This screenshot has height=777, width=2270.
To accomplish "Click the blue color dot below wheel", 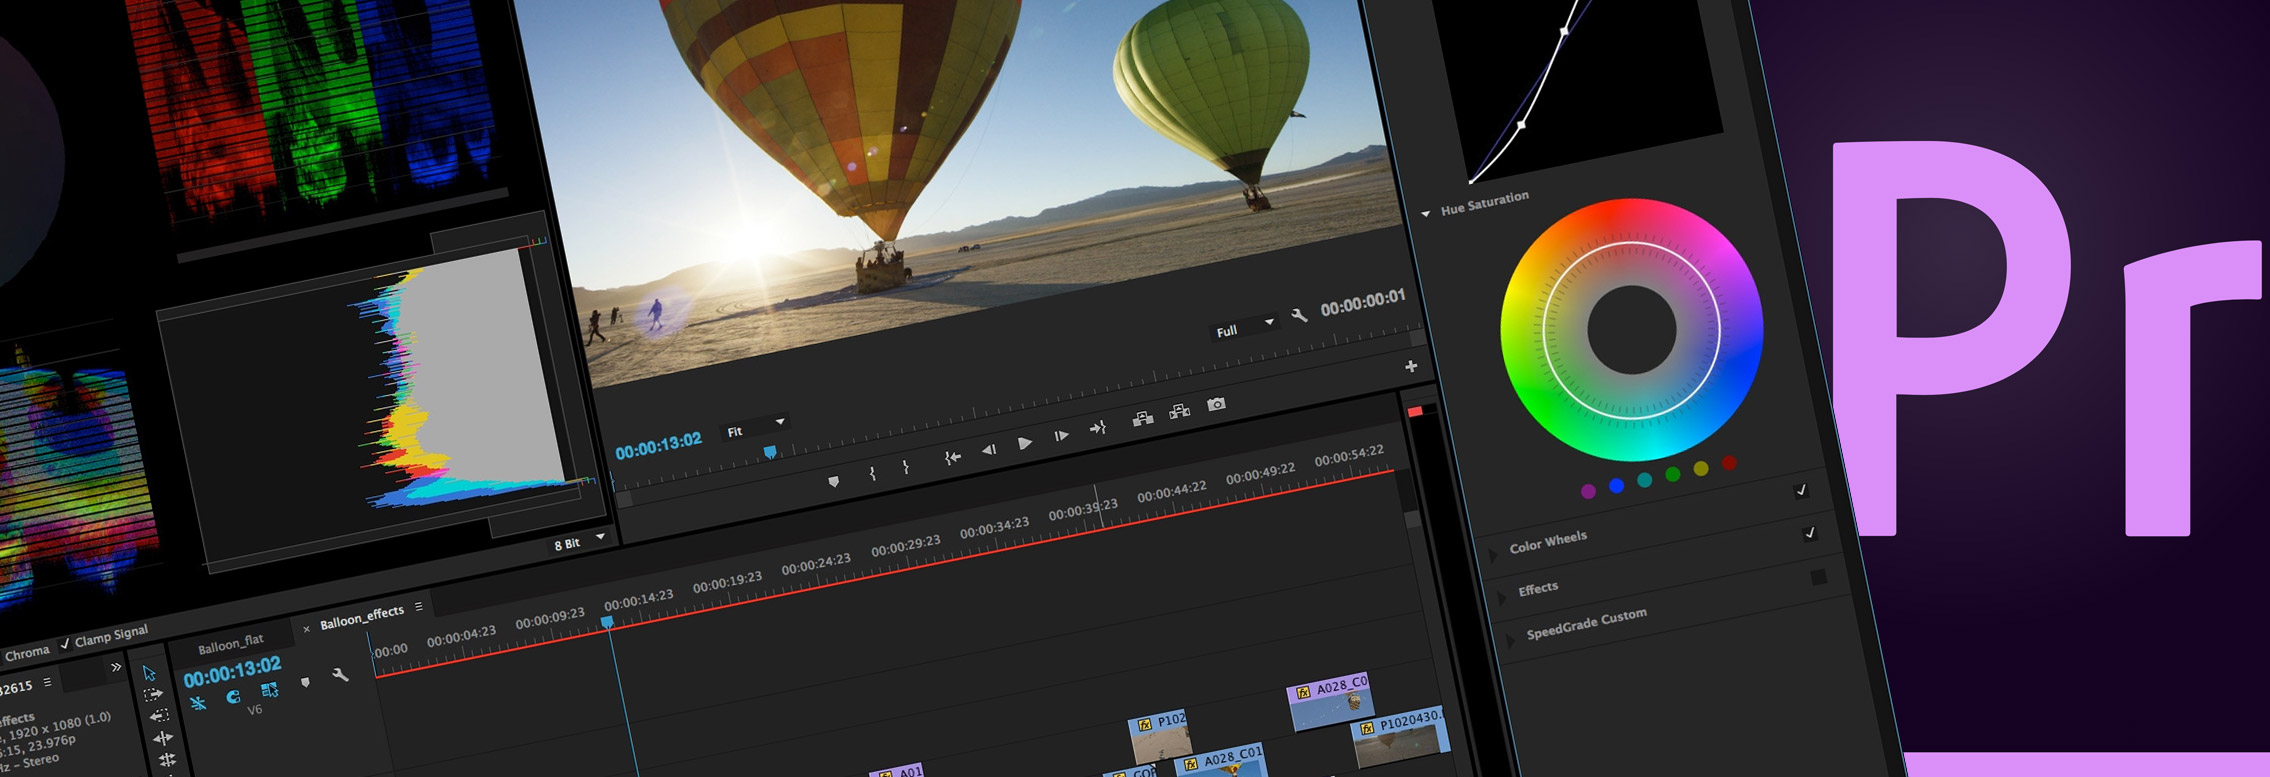I will (1616, 486).
